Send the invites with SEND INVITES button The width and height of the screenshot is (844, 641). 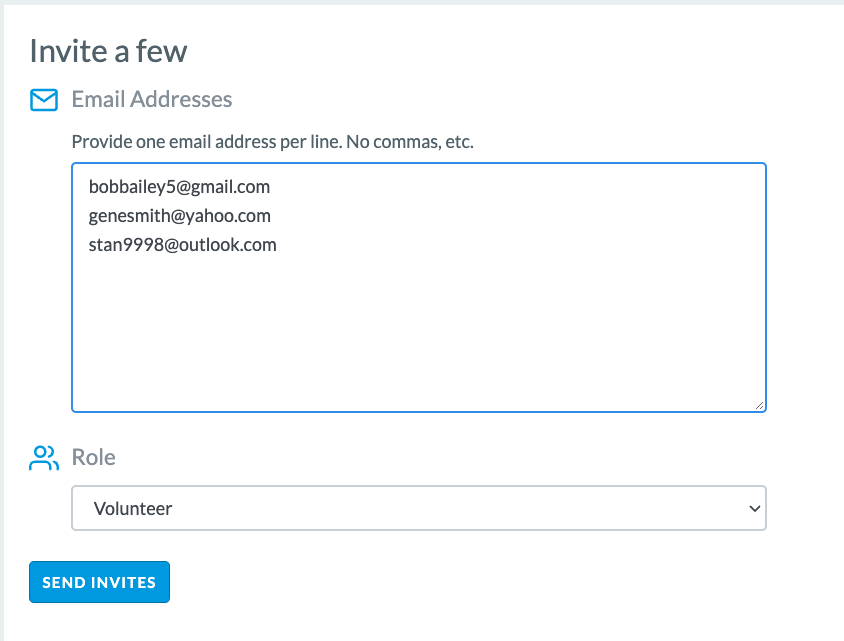pos(100,582)
